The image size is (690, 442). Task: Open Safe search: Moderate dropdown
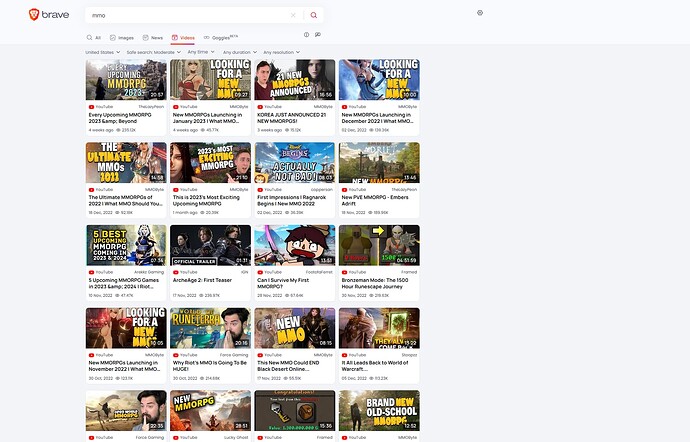(153, 52)
